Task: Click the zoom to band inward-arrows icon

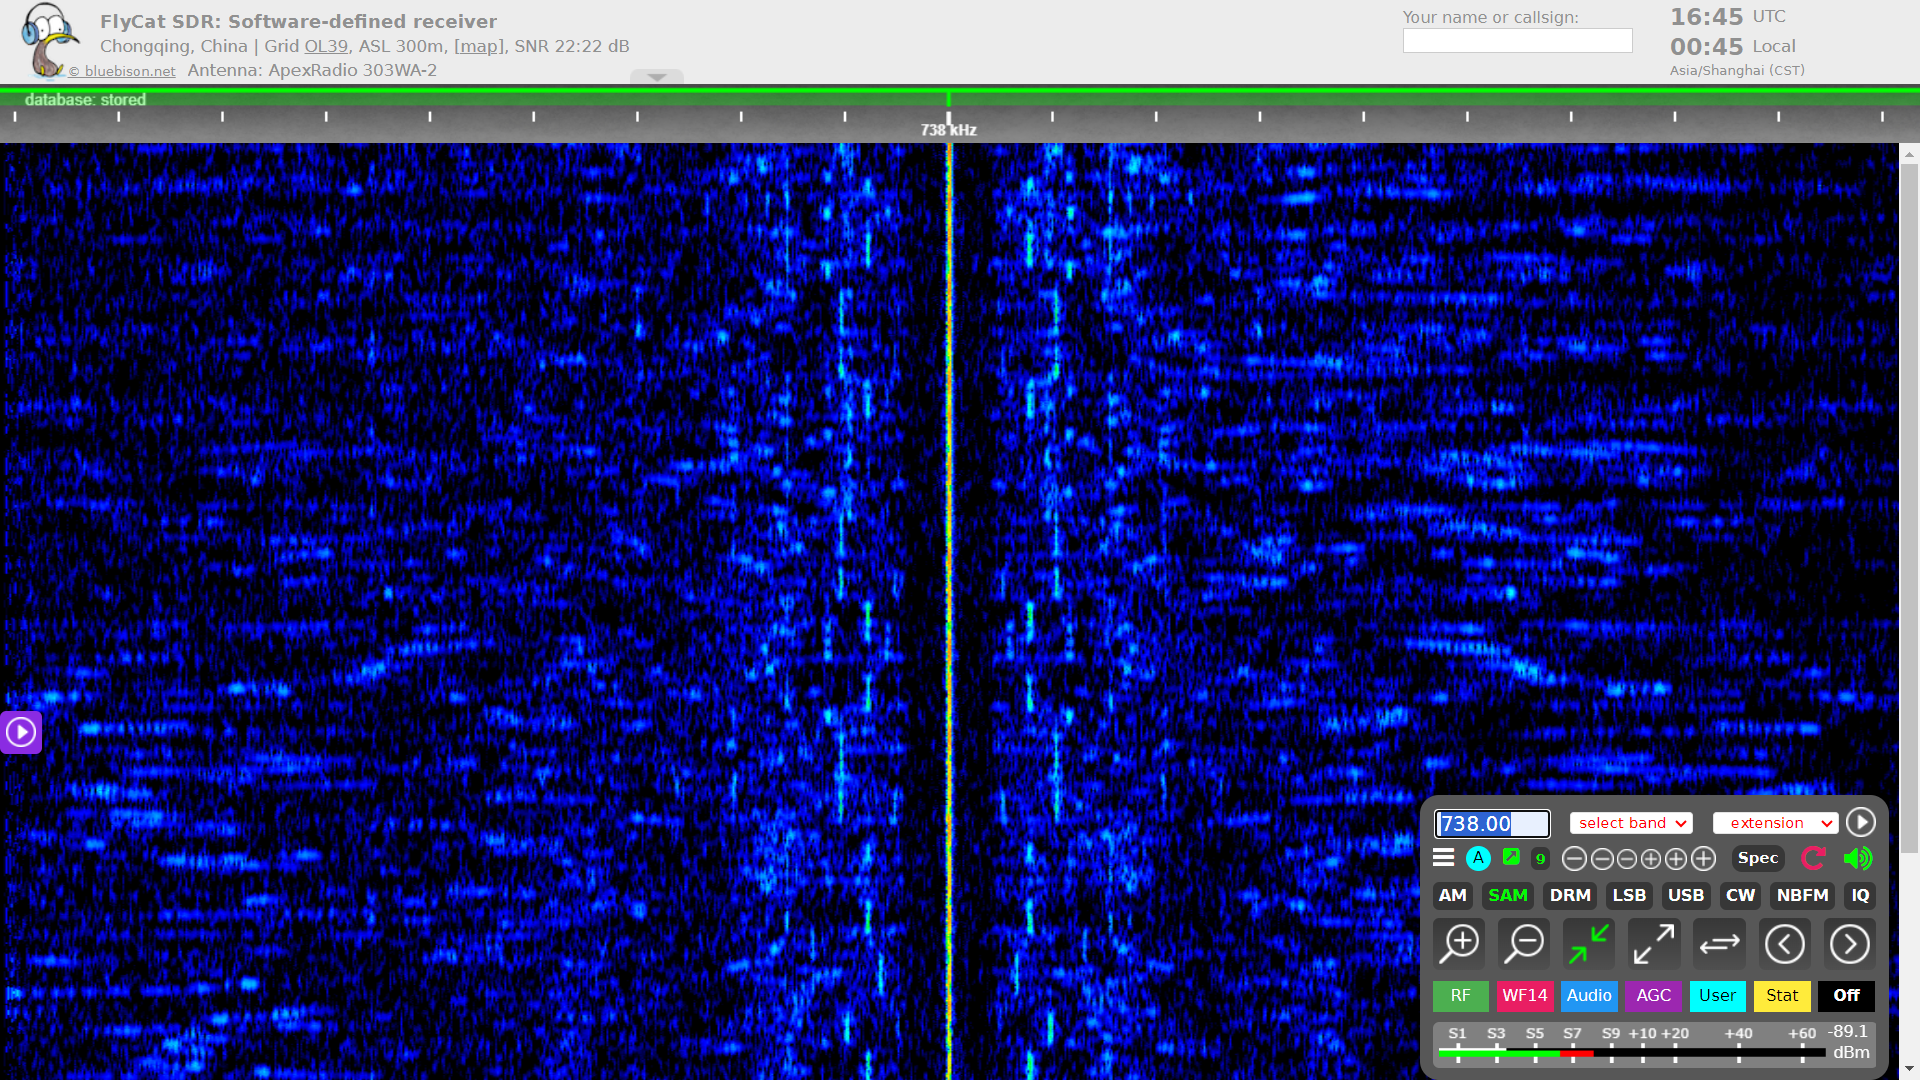Action: tap(1589, 943)
